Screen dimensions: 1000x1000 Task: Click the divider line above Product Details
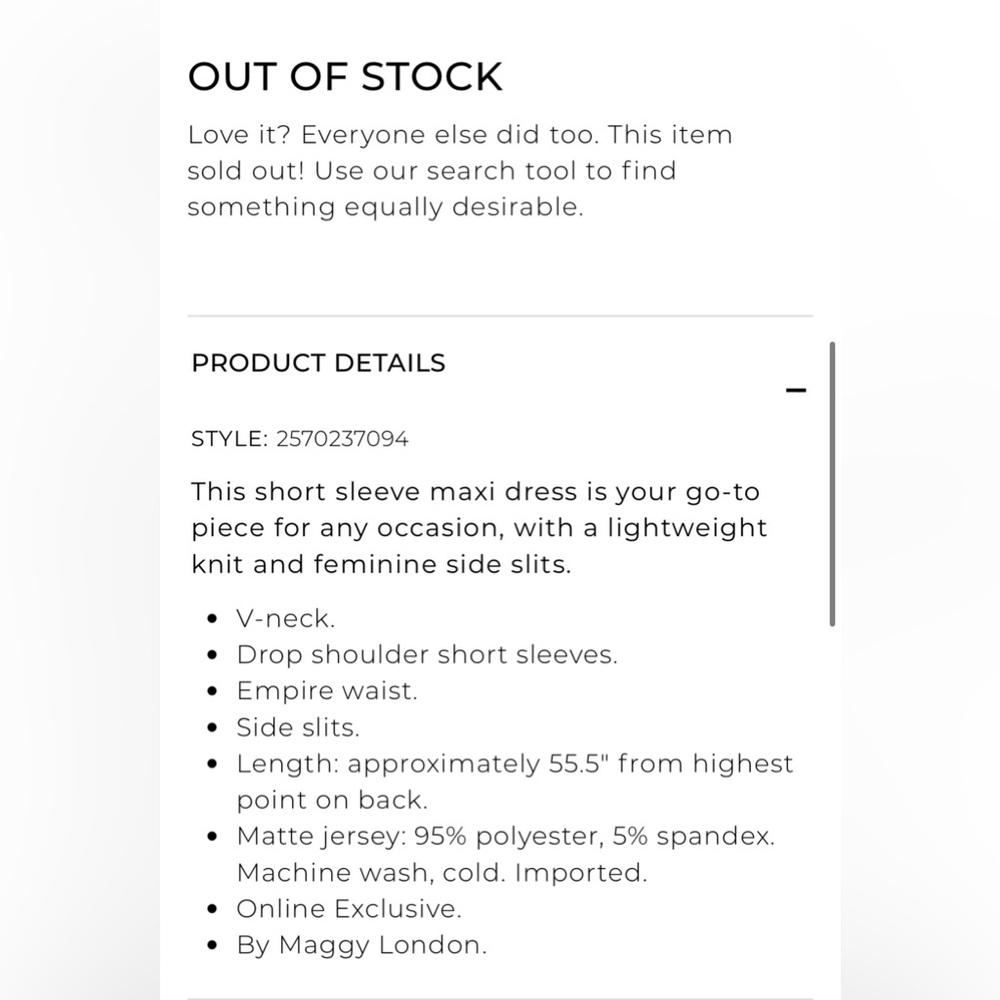tap(500, 315)
